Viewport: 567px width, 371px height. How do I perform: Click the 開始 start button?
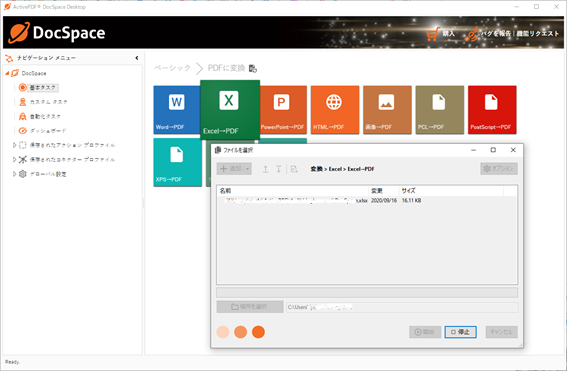click(425, 332)
